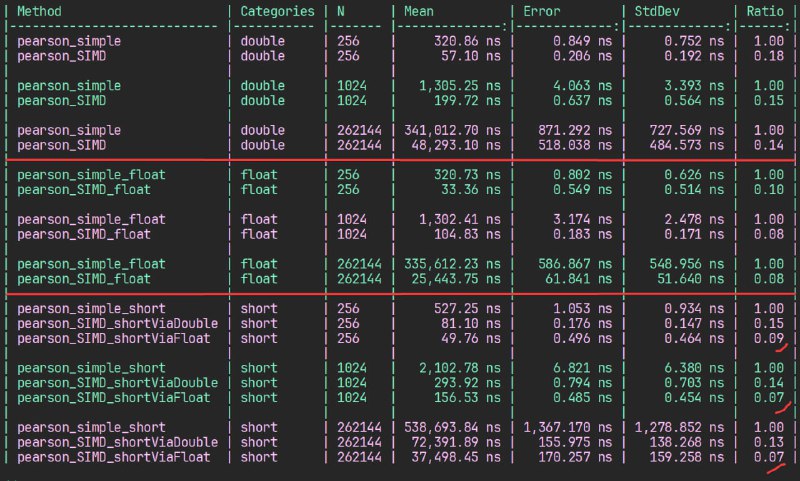Image resolution: width=800 pixels, height=481 pixels.
Task: Click error value 1,367.170 ns
Action: pyautogui.click(x=568, y=427)
